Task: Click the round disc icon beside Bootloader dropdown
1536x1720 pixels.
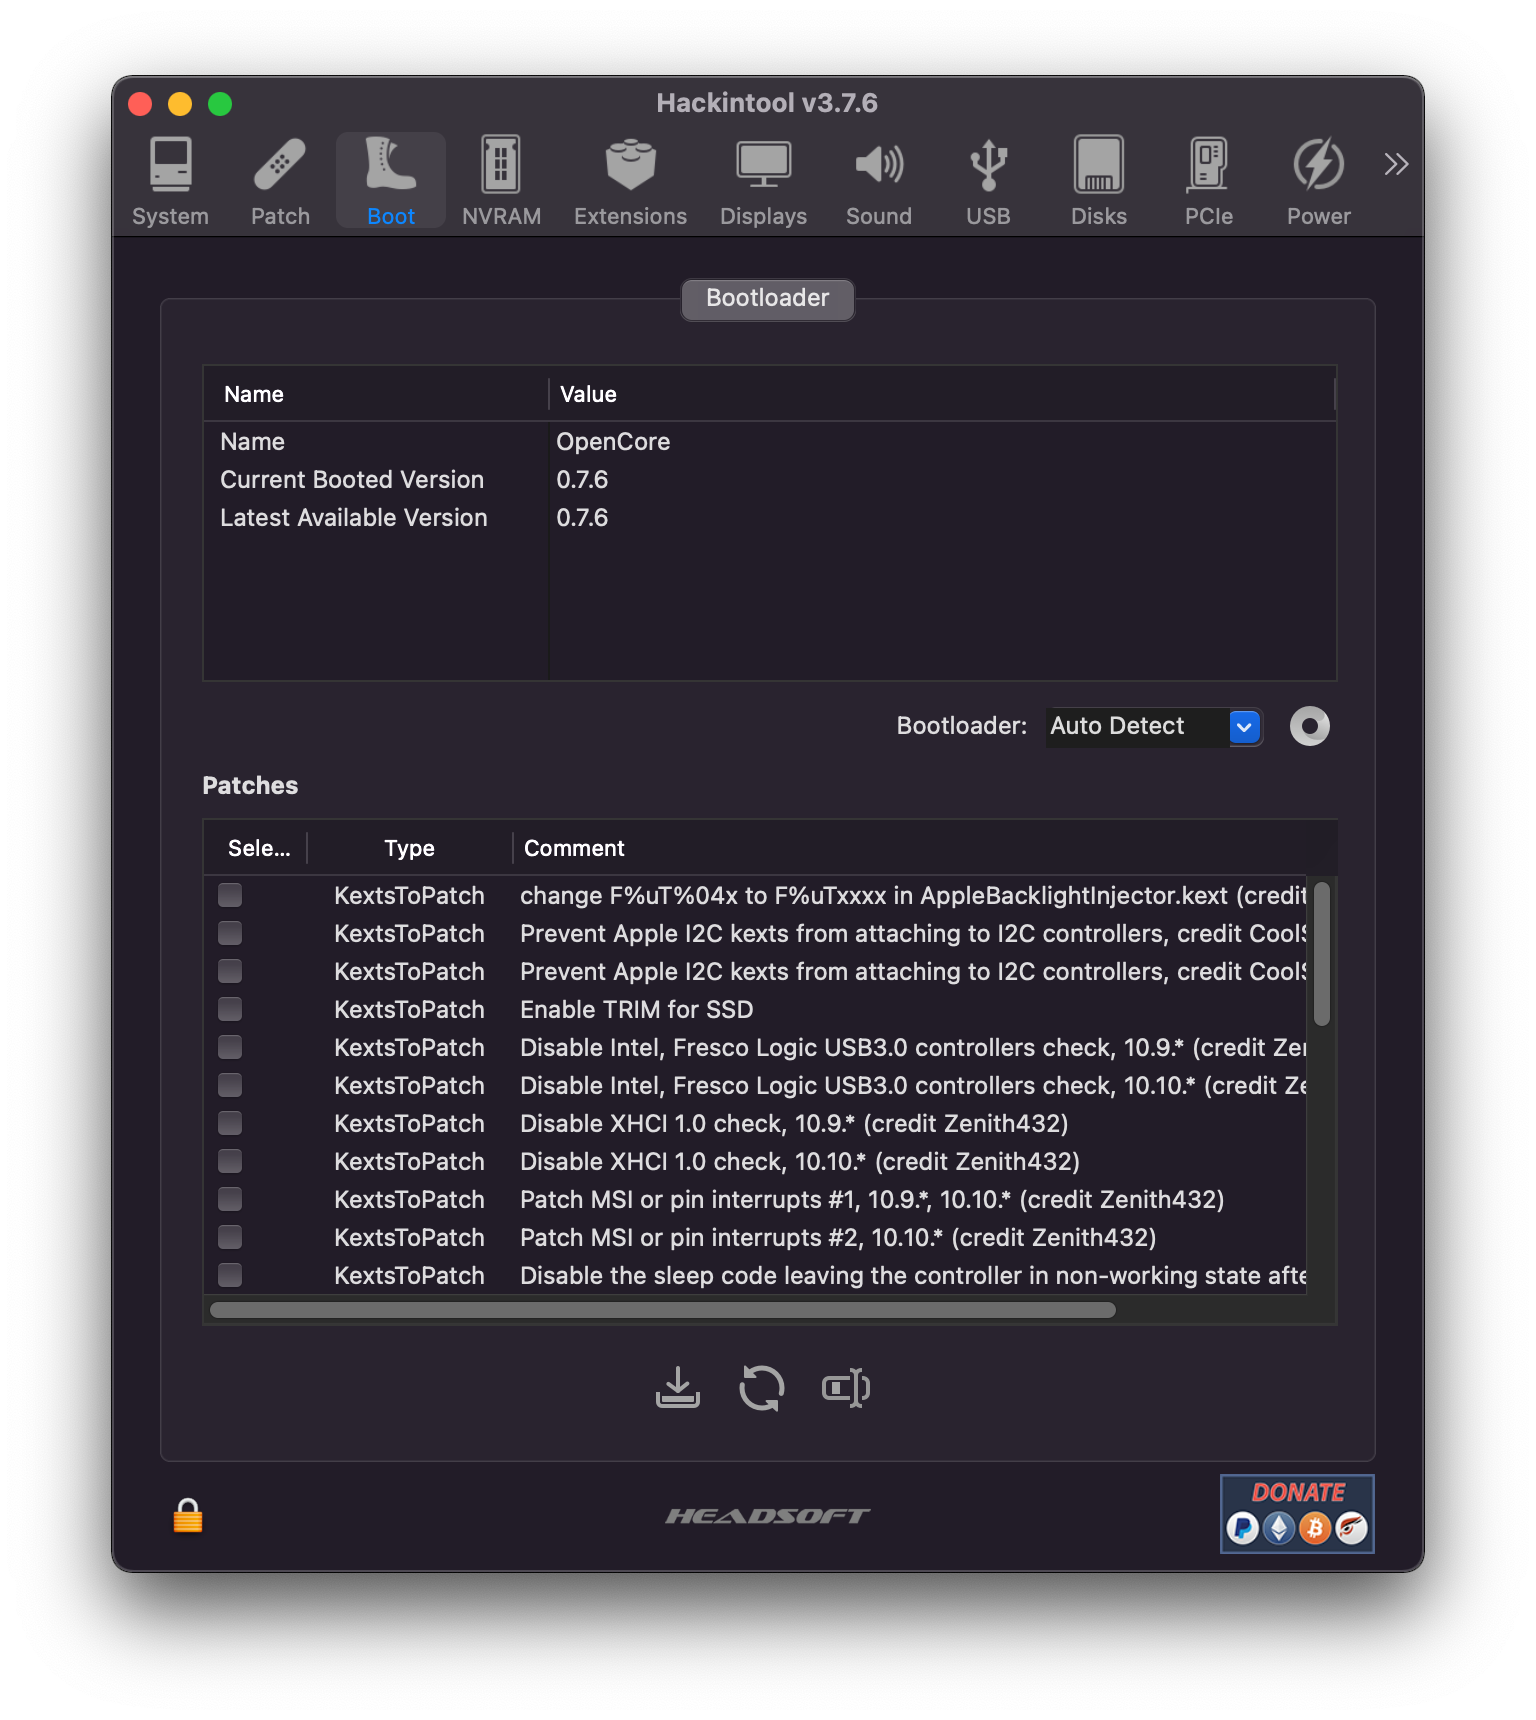Action: (1310, 726)
